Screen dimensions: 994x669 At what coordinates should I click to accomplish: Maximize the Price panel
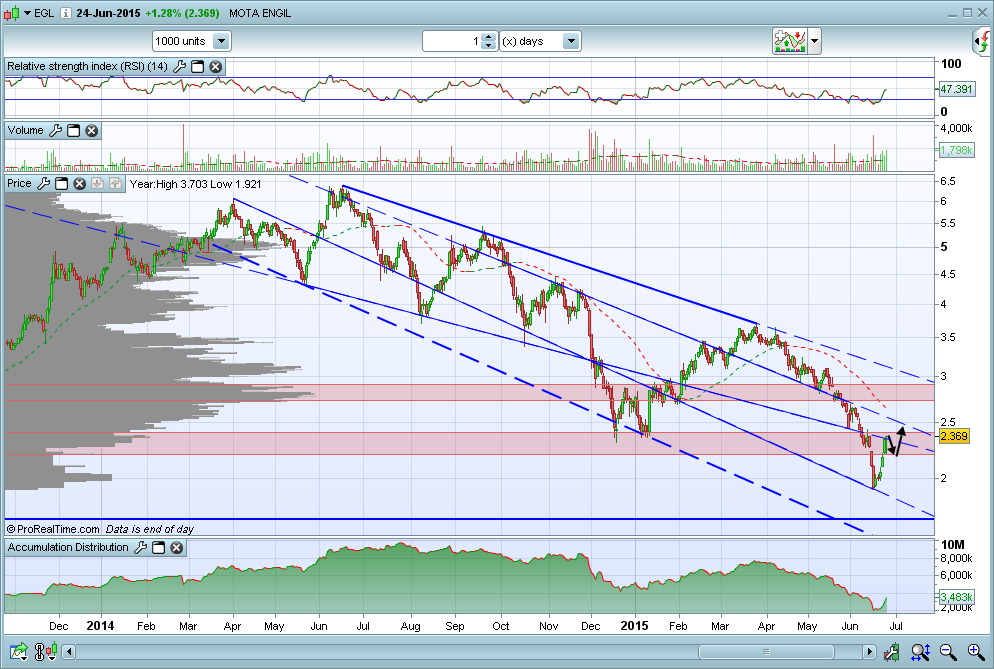click(x=61, y=184)
